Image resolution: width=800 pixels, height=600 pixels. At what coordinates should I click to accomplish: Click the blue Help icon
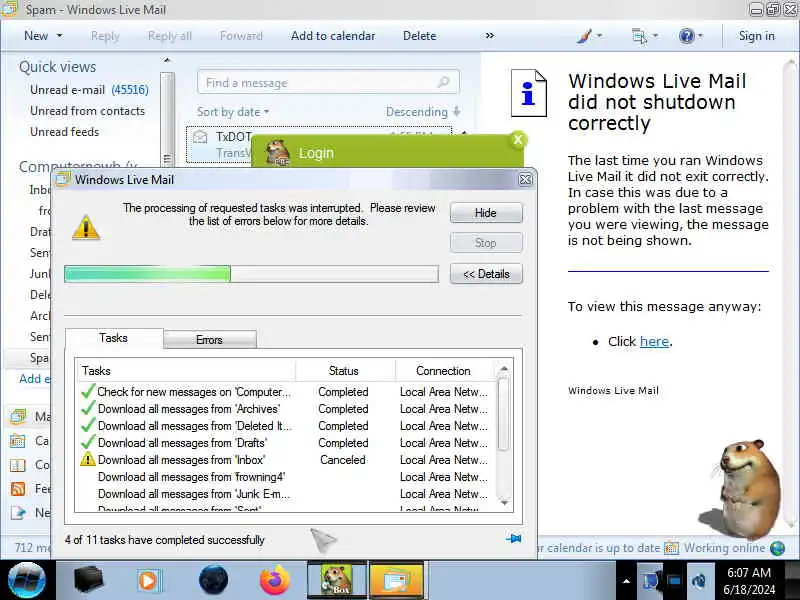coord(687,36)
